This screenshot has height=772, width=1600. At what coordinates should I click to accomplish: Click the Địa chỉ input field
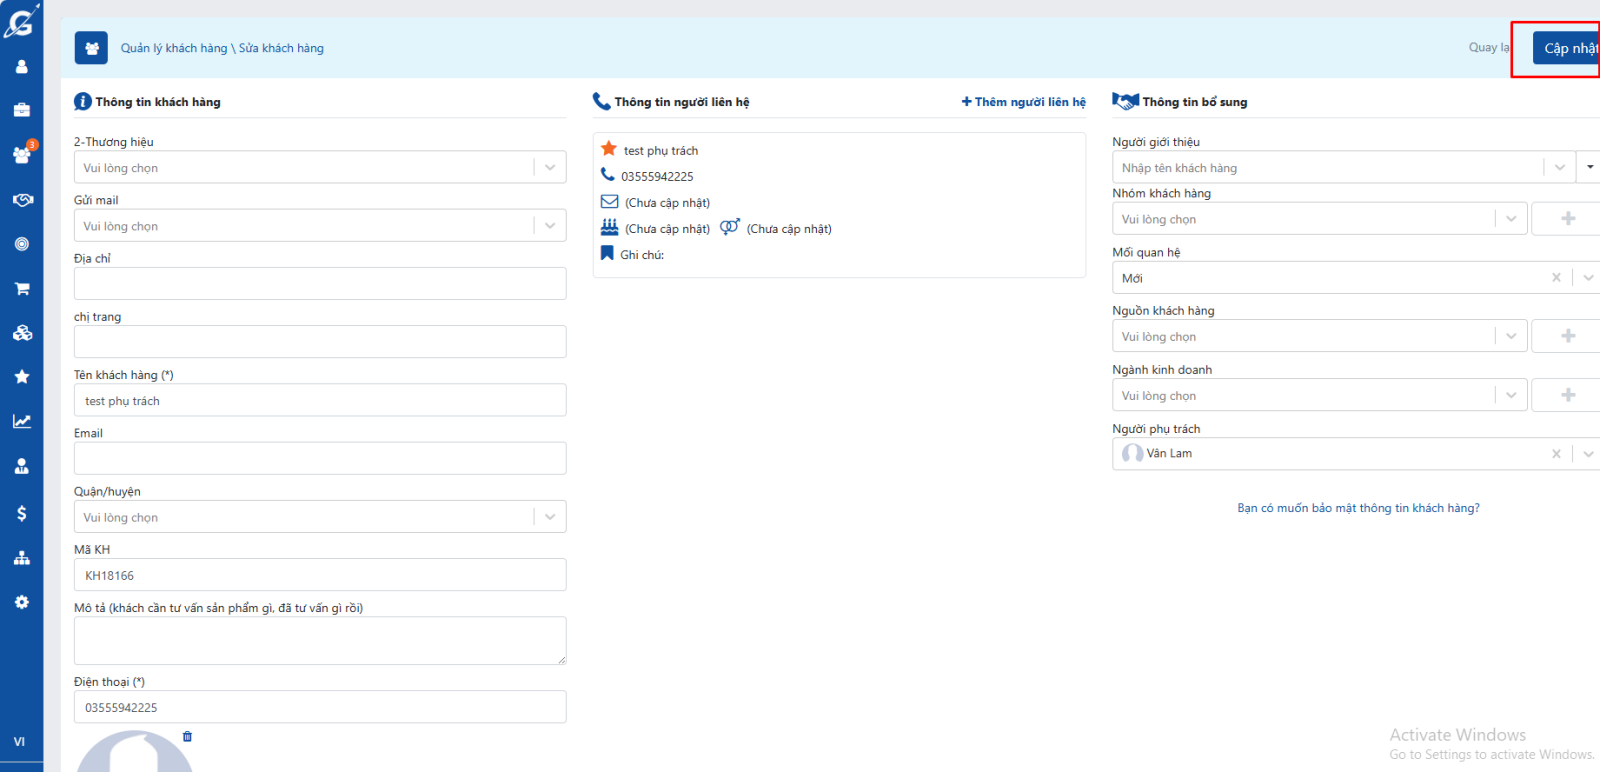[320, 284]
